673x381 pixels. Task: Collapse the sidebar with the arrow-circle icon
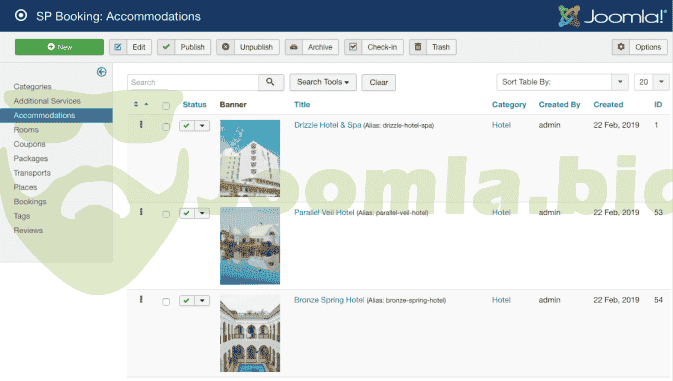(102, 72)
